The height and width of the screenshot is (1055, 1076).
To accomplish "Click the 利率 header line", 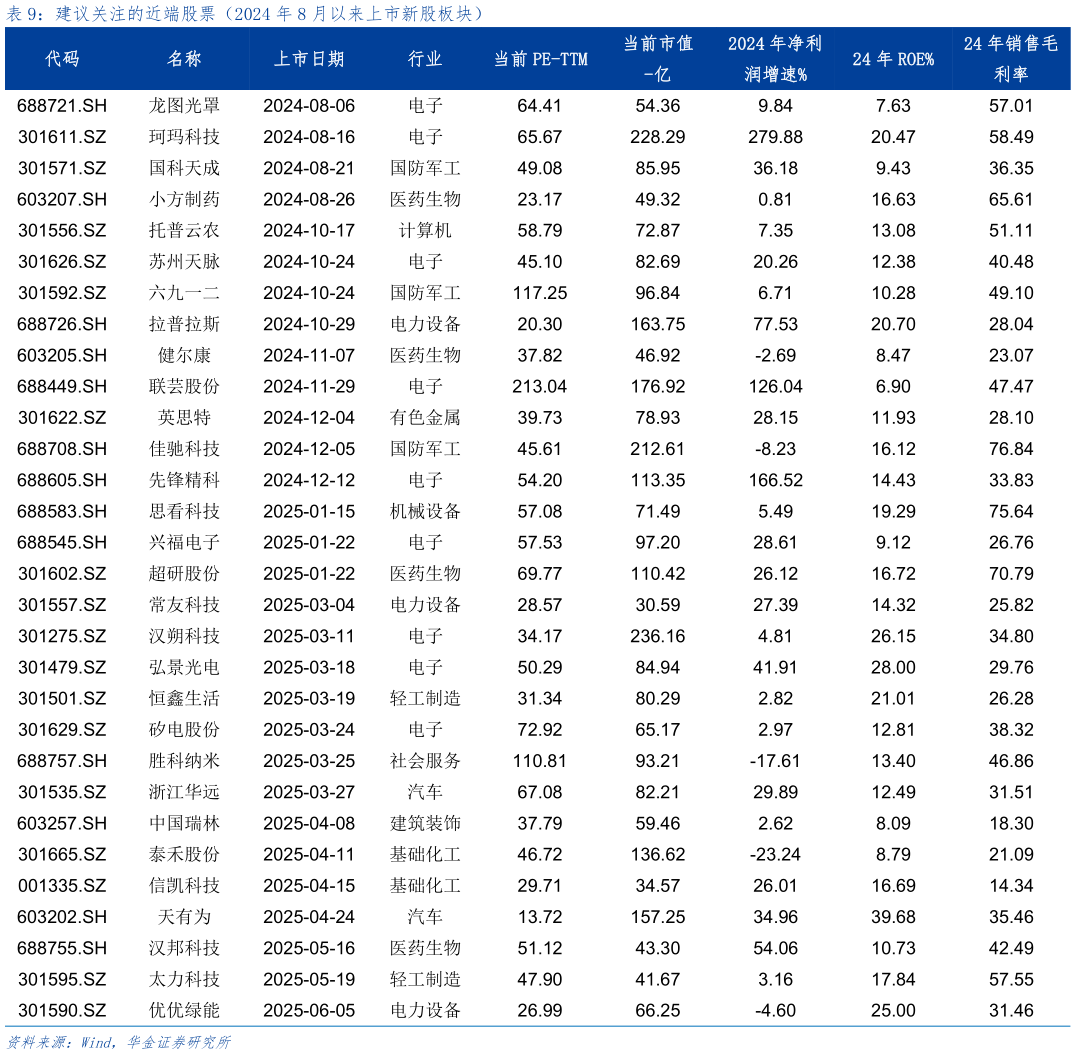I will (1011, 74).
